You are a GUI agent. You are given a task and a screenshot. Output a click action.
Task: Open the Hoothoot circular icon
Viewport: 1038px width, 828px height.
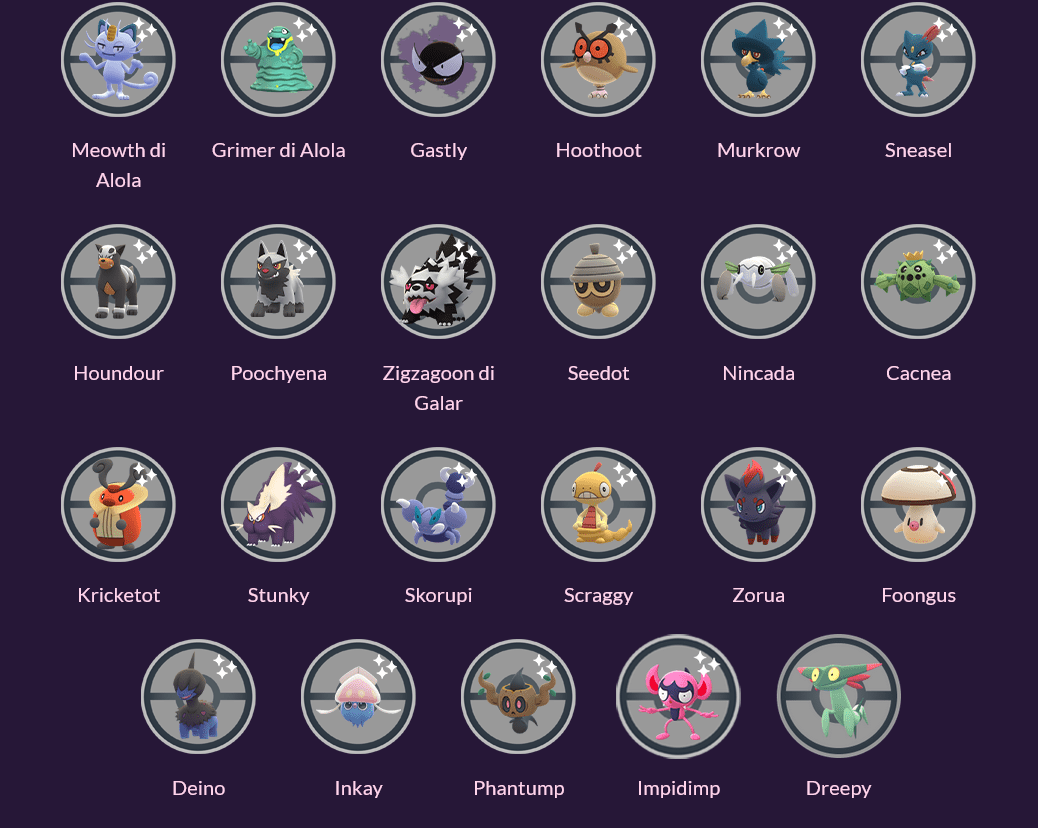click(598, 60)
